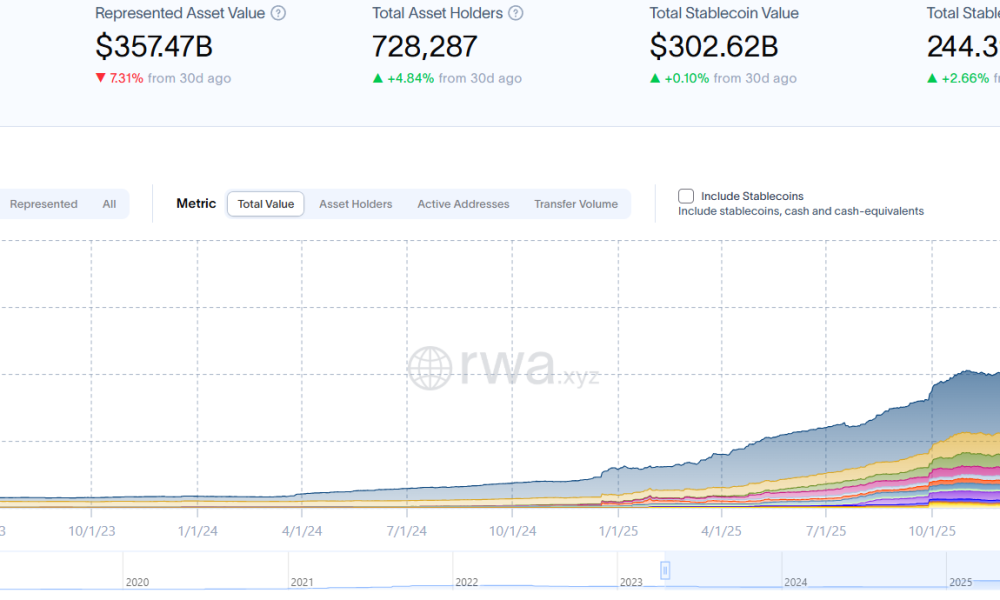Viewport: 1000px width, 600px height.
Task: Switch metric to Active Addresses
Action: tap(463, 204)
